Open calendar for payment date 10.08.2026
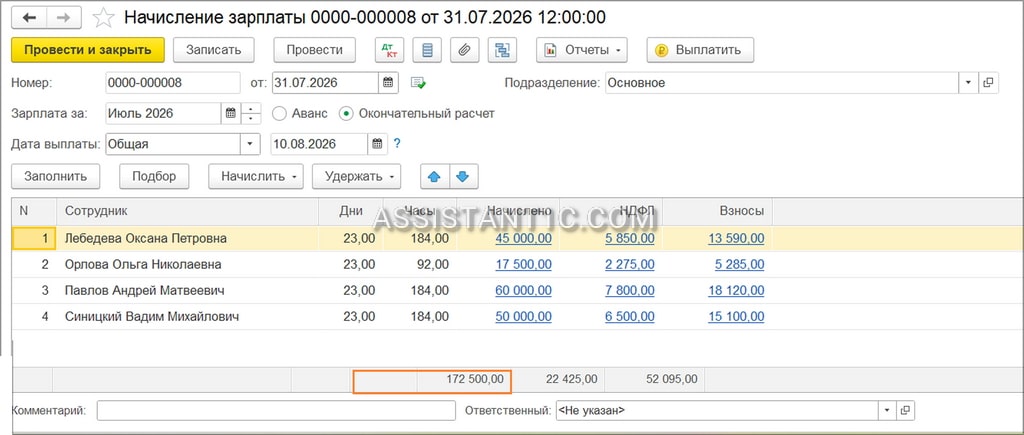 tap(377, 144)
